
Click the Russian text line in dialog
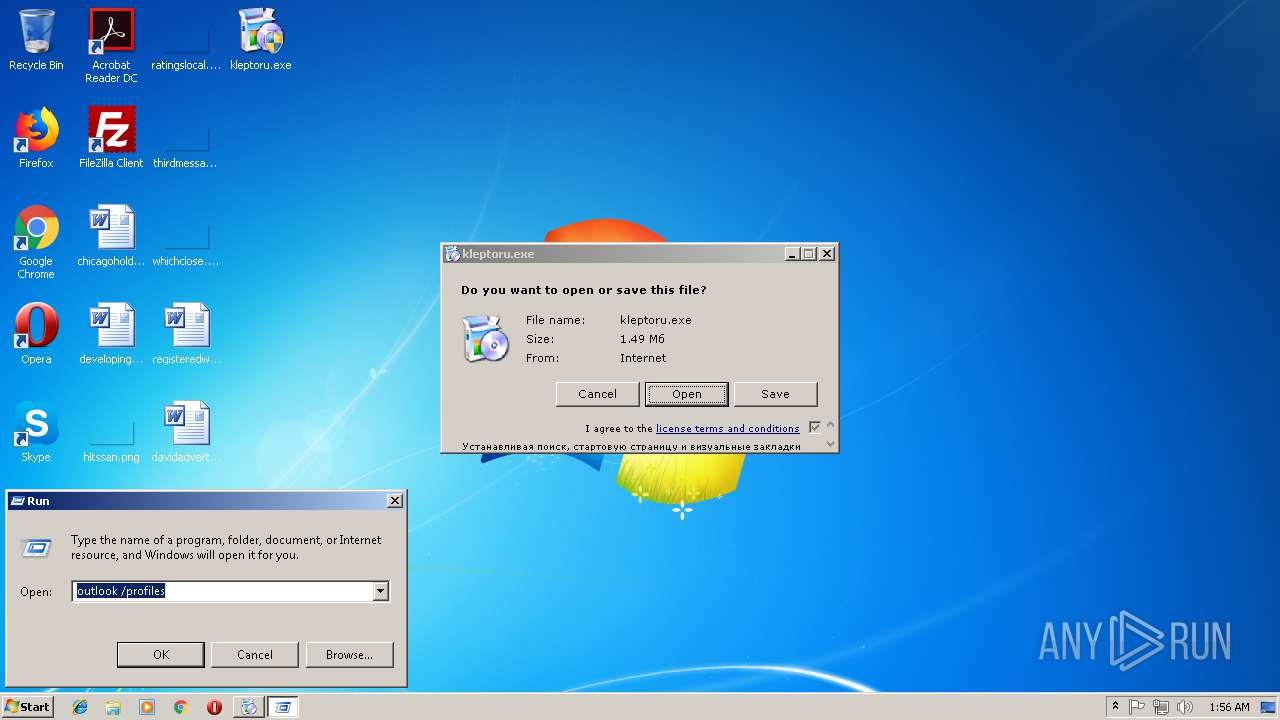point(631,447)
